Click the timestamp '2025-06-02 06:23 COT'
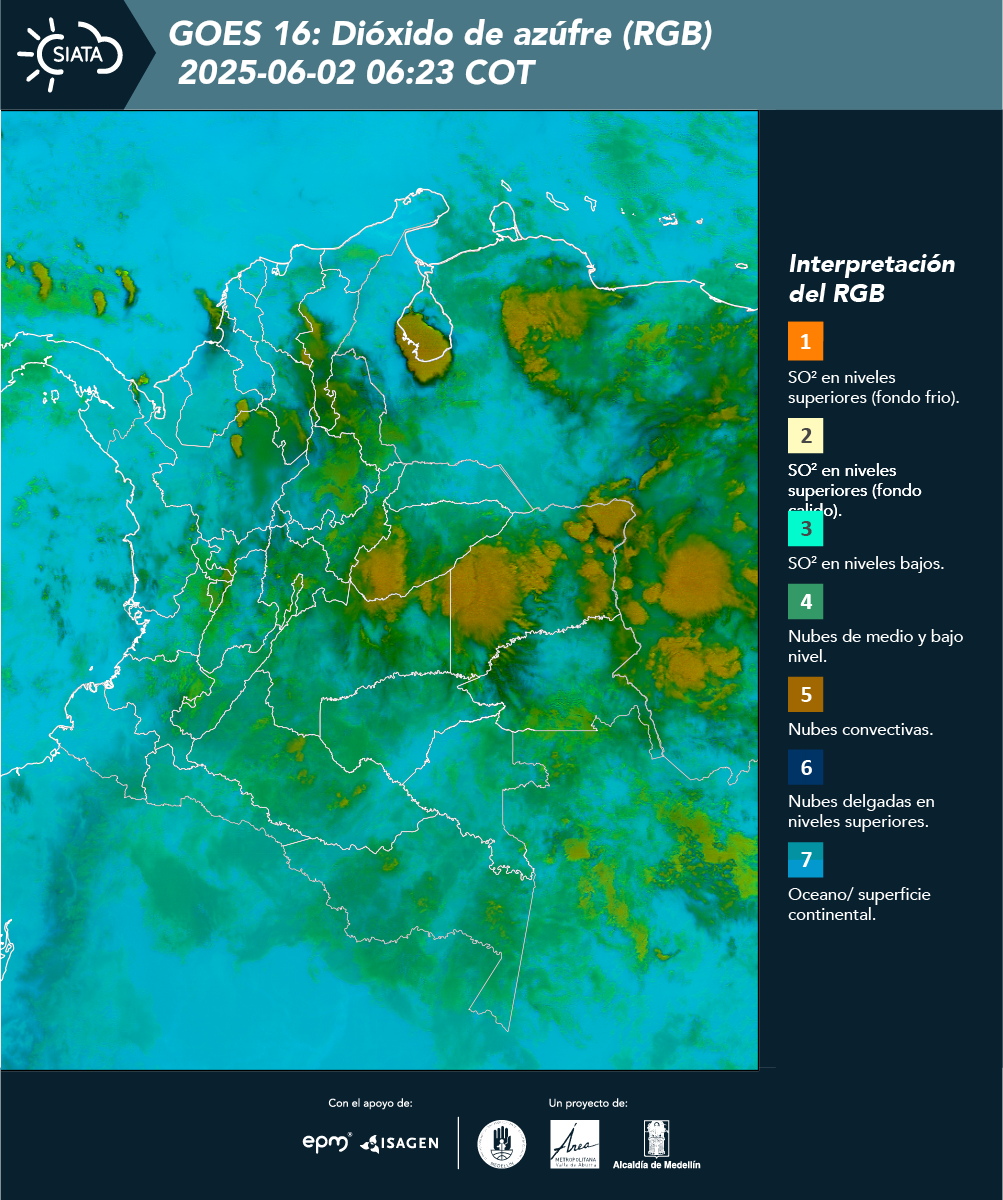 click(x=356, y=73)
